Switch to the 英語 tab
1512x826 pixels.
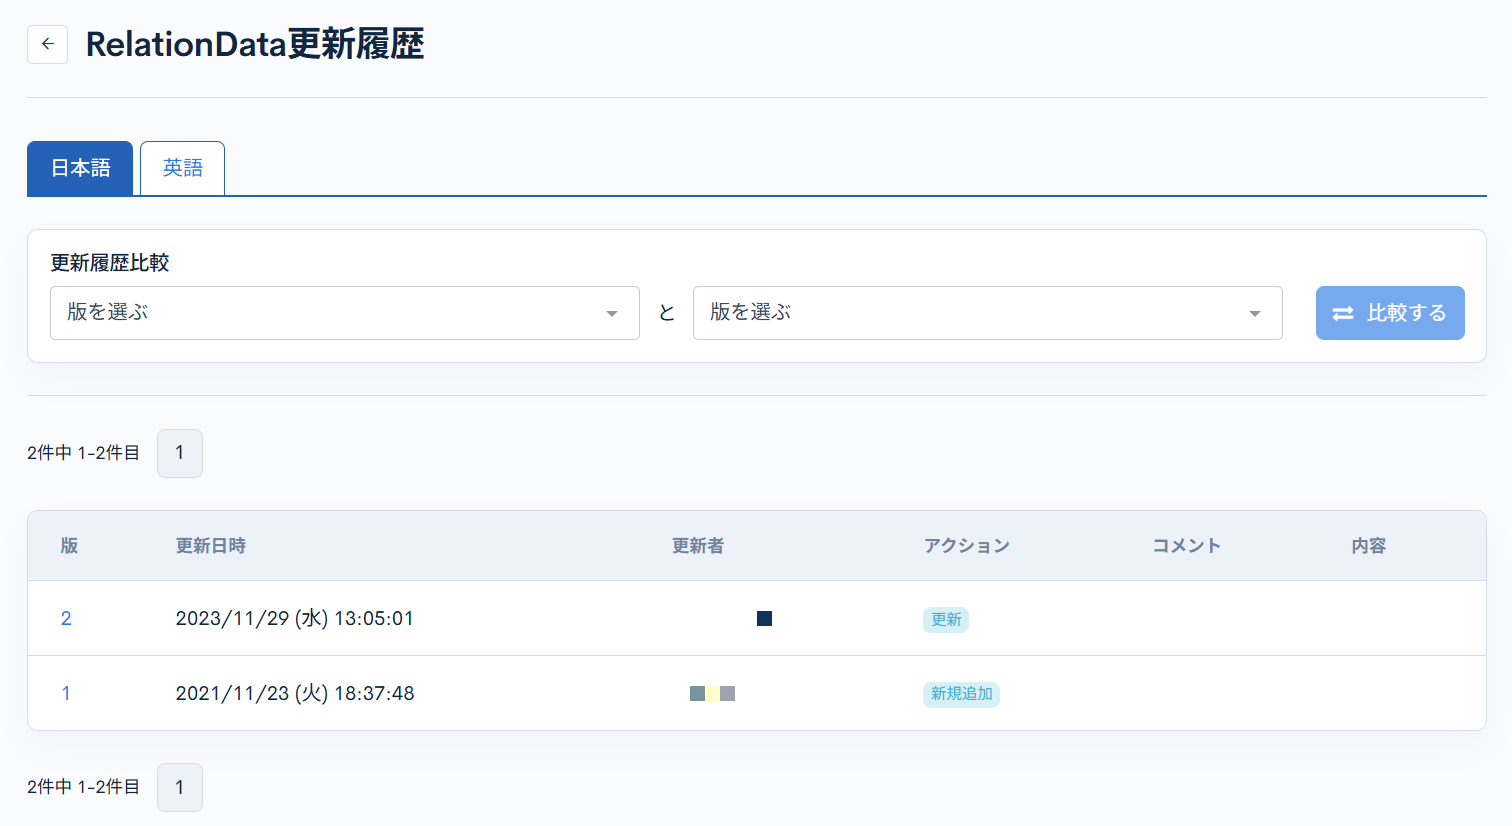tap(183, 168)
